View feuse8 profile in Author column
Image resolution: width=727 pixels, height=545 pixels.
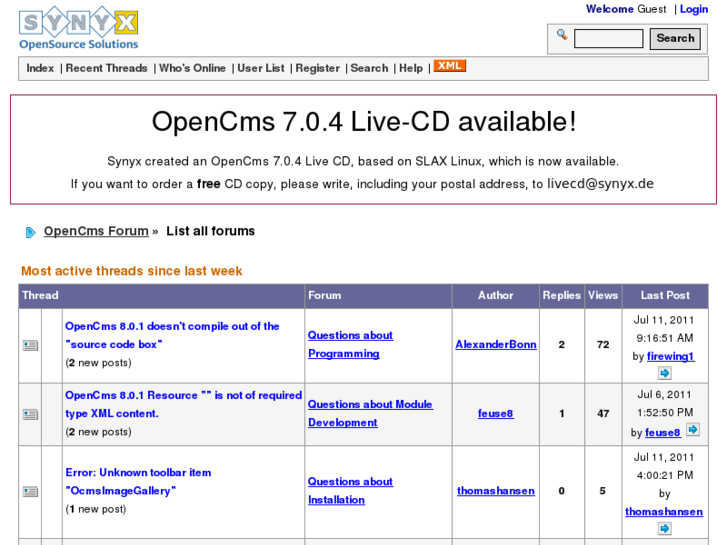pos(496,414)
